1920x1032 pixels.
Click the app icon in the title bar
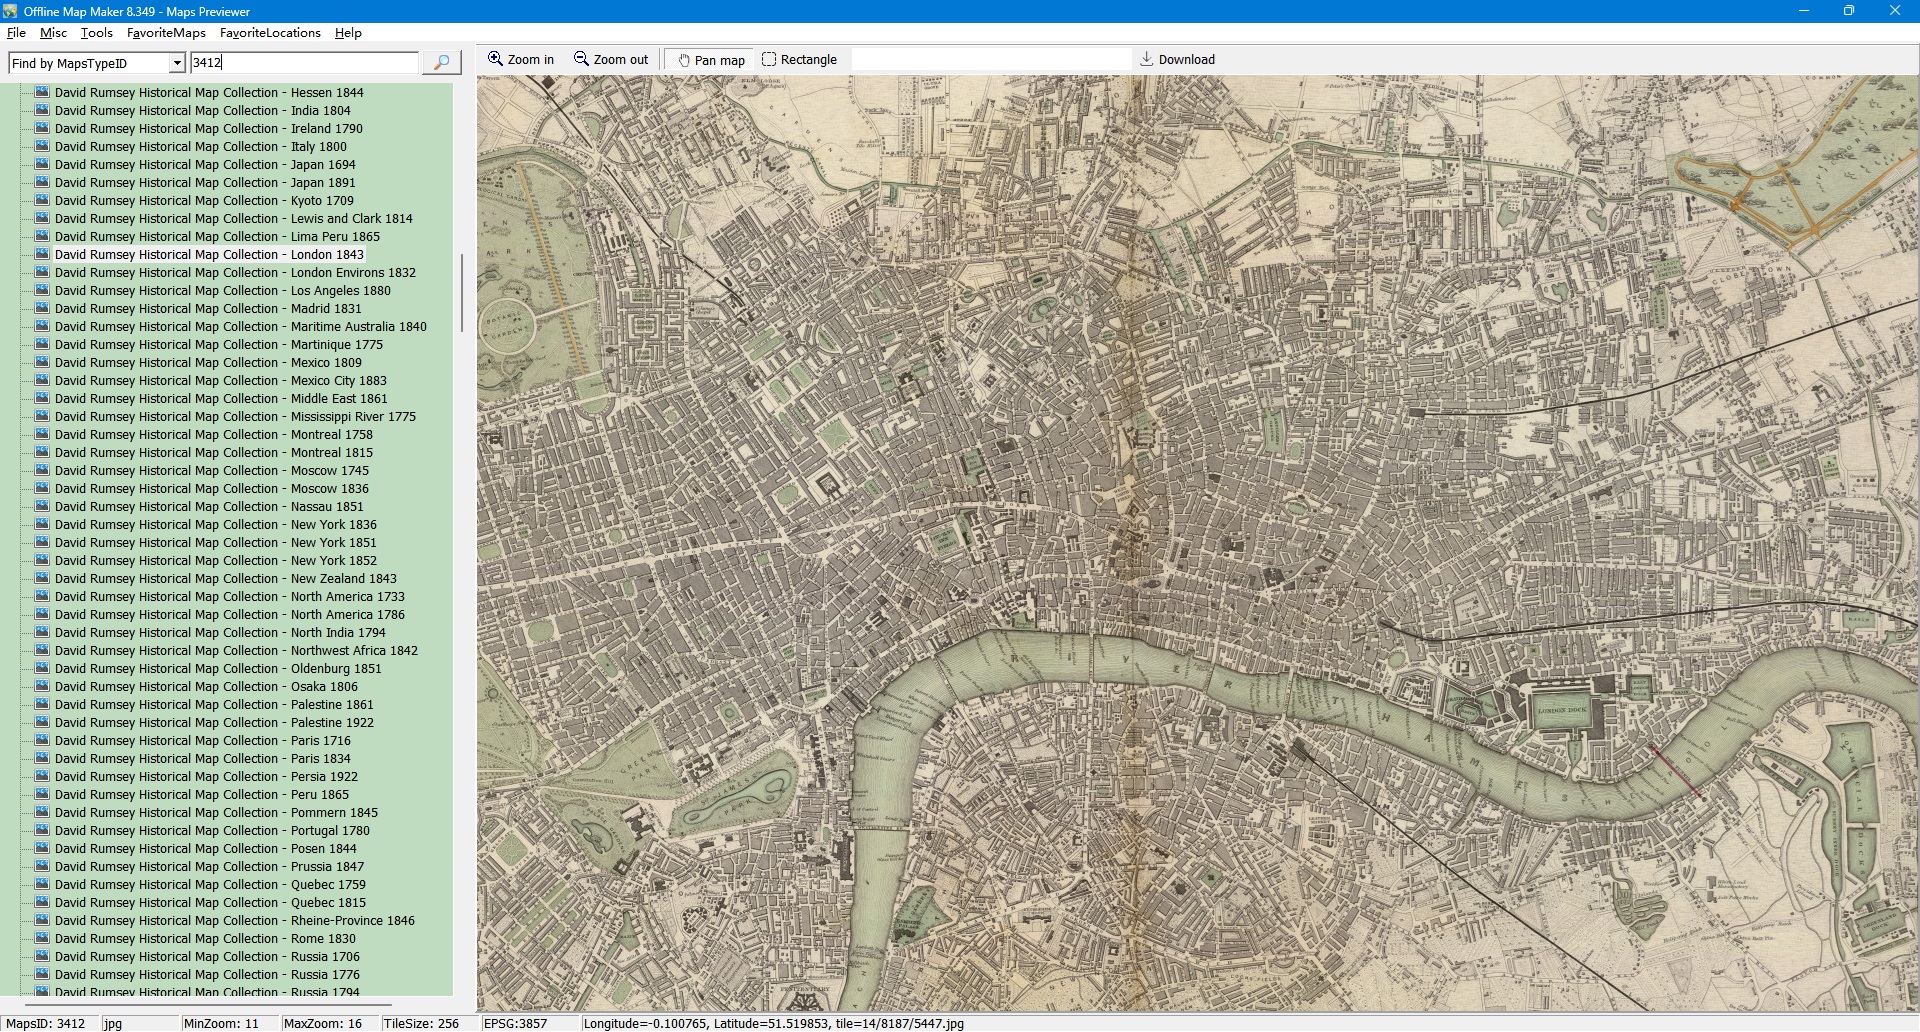point(10,11)
